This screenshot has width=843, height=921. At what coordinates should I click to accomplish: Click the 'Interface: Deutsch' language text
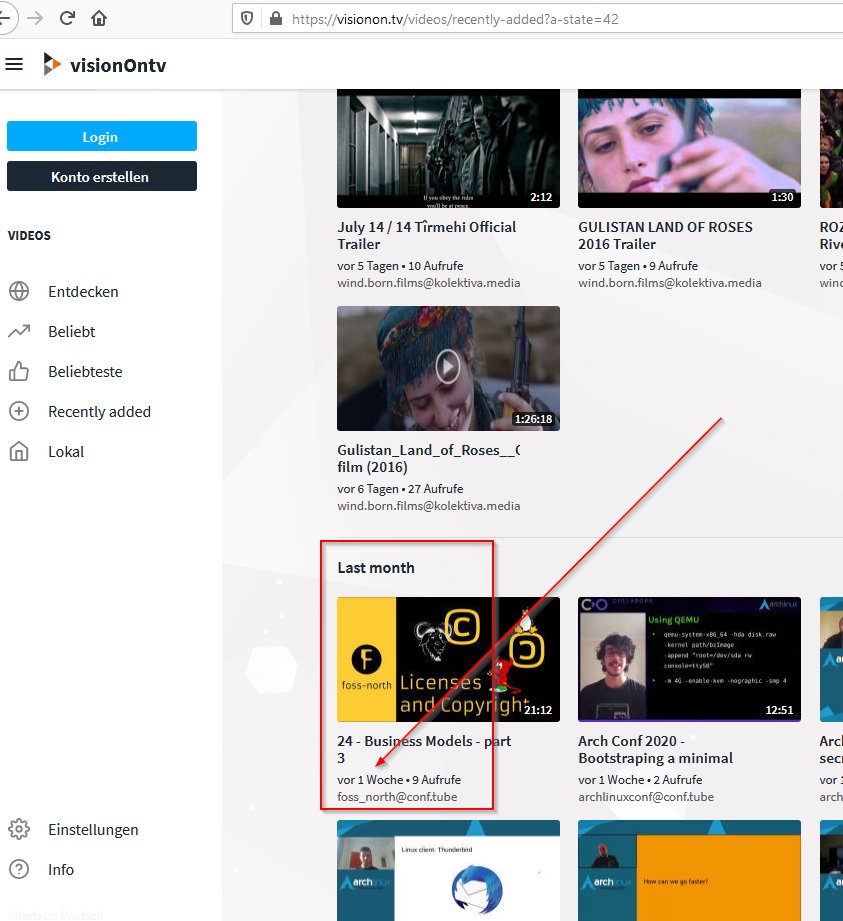56,915
